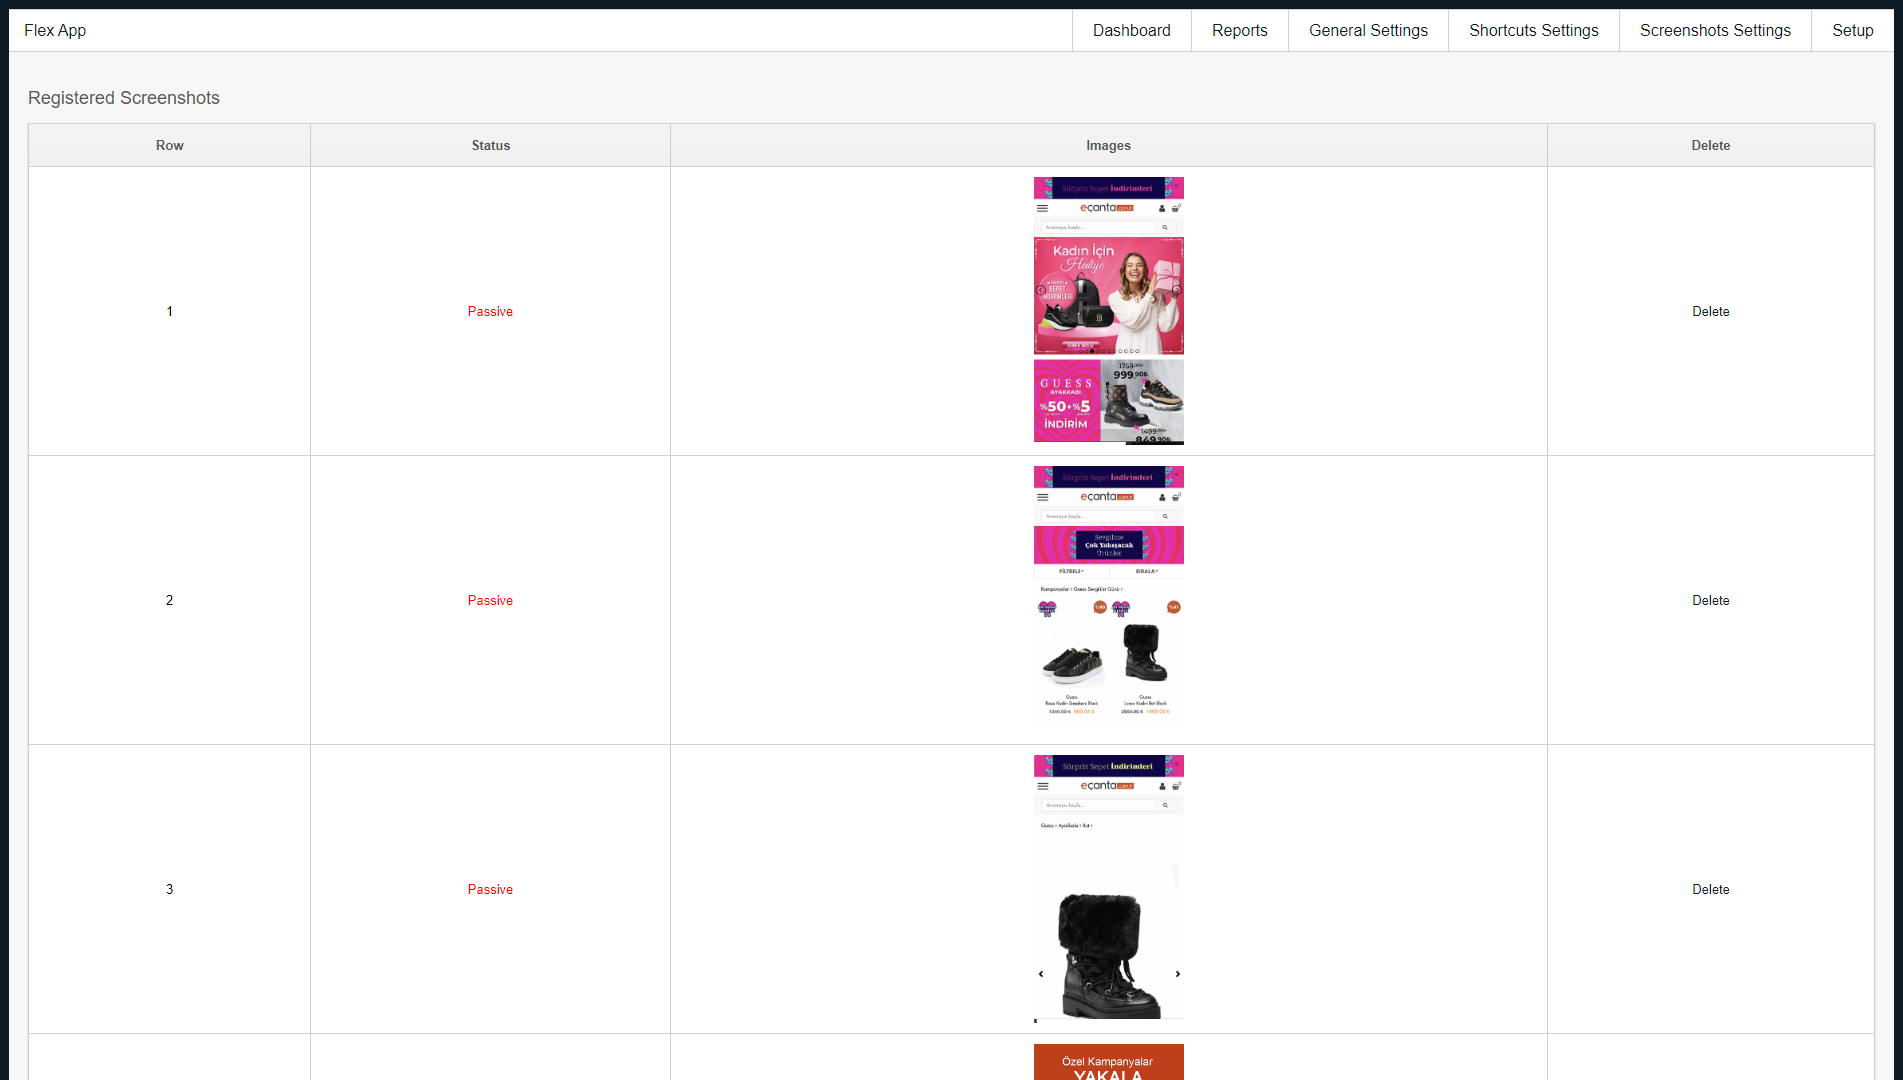This screenshot has height=1080, width=1903.
Task: Delete the screenshot in row 2
Action: pos(1710,600)
